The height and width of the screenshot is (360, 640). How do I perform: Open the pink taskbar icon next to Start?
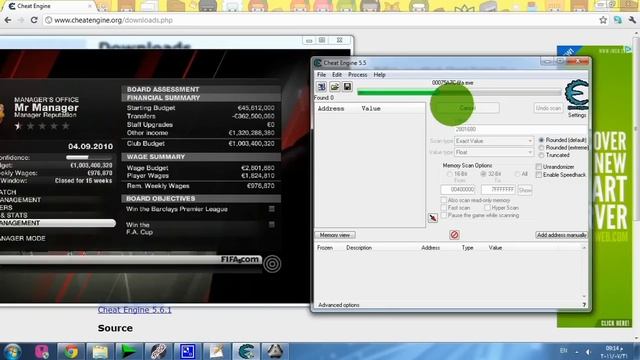42,351
